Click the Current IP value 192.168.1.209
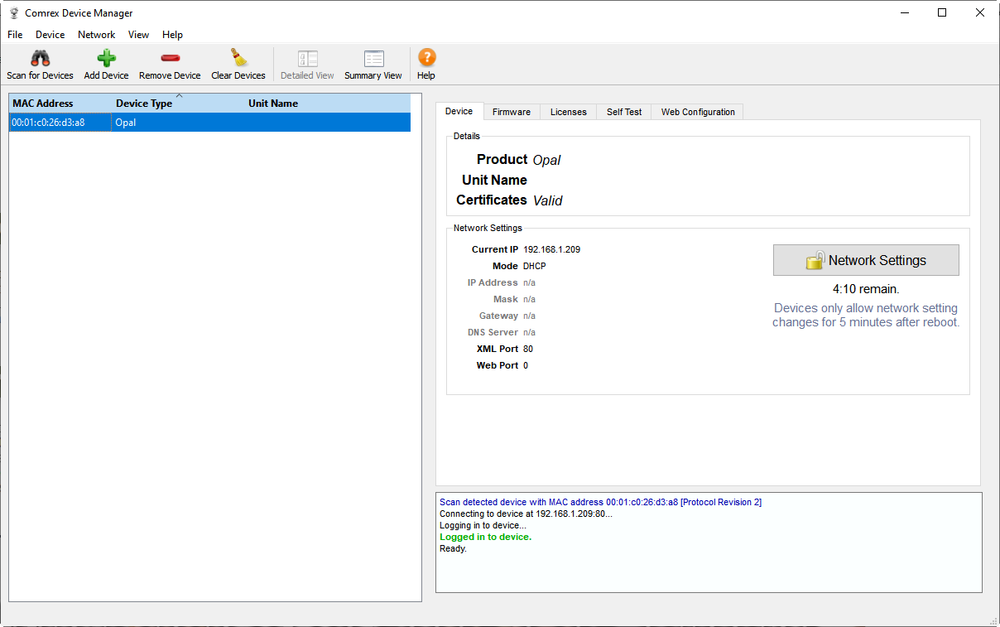 (552, 249)
